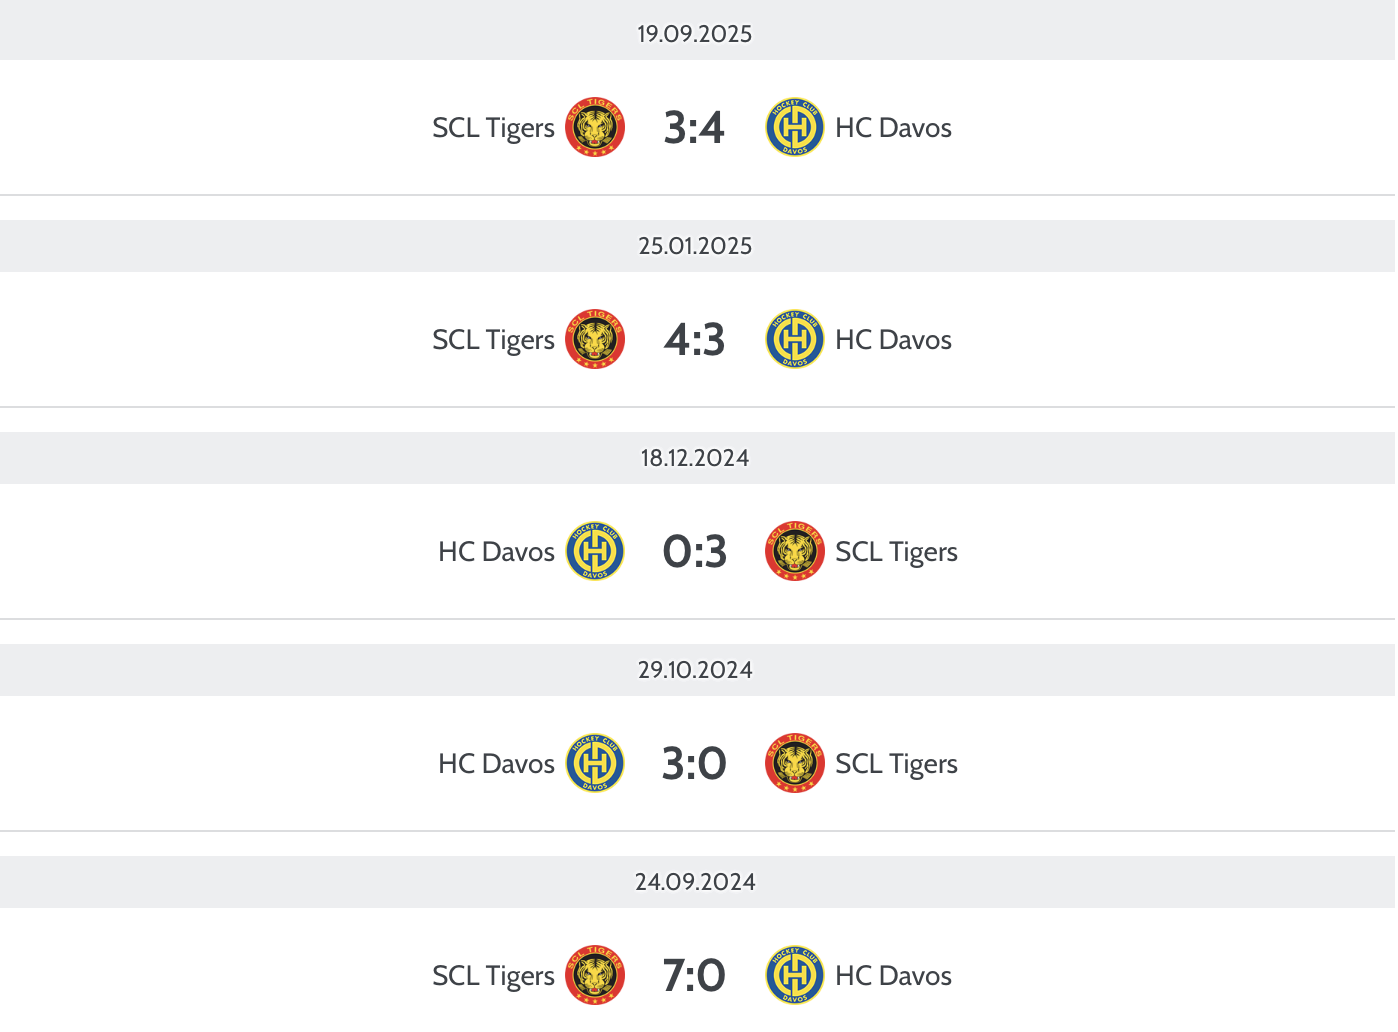Click HC Davos logo in 29.10.2024 match
This screenshot has width=1398, height=1032.
point(595,763)
